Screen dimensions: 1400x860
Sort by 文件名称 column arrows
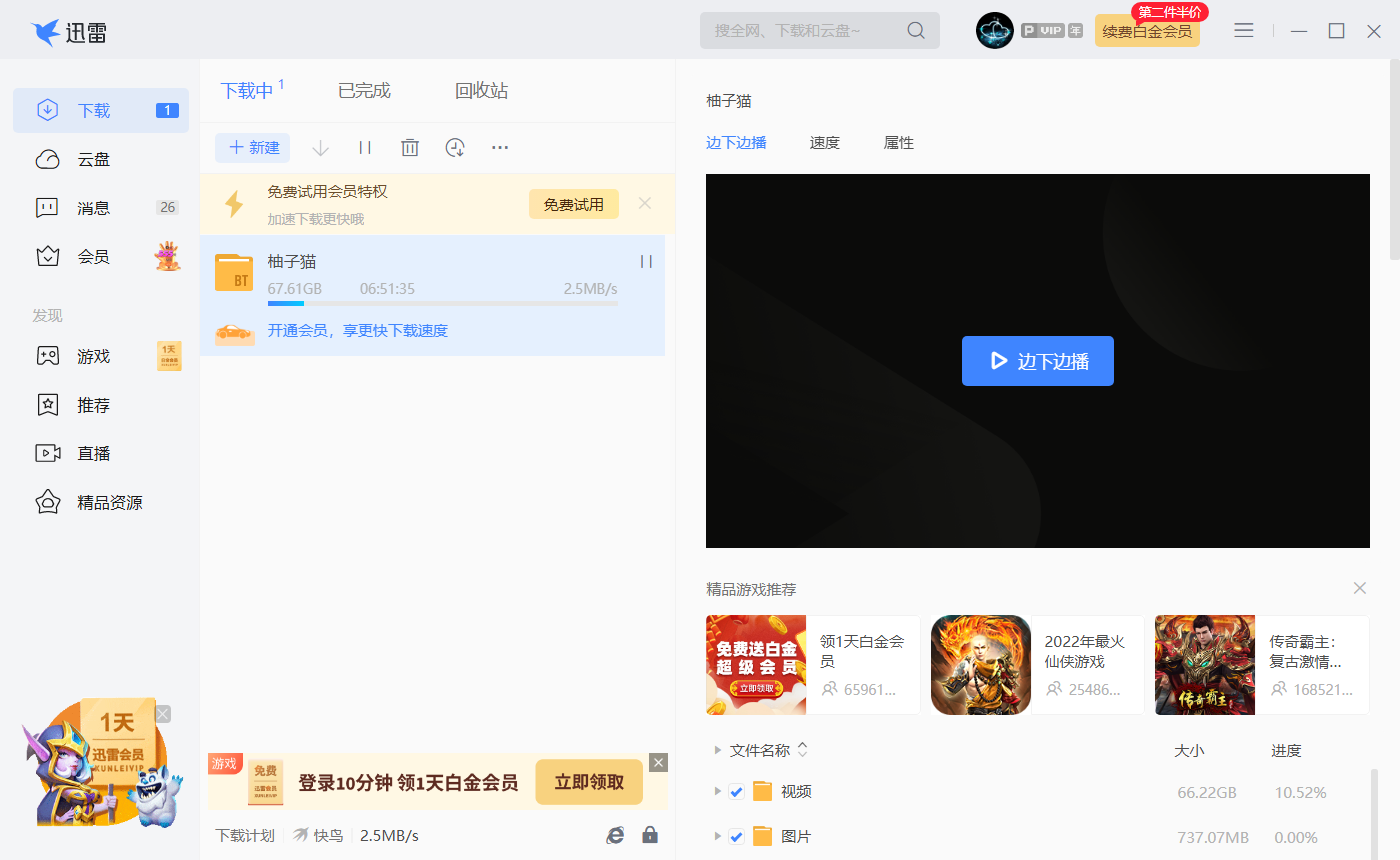(802, 750)
